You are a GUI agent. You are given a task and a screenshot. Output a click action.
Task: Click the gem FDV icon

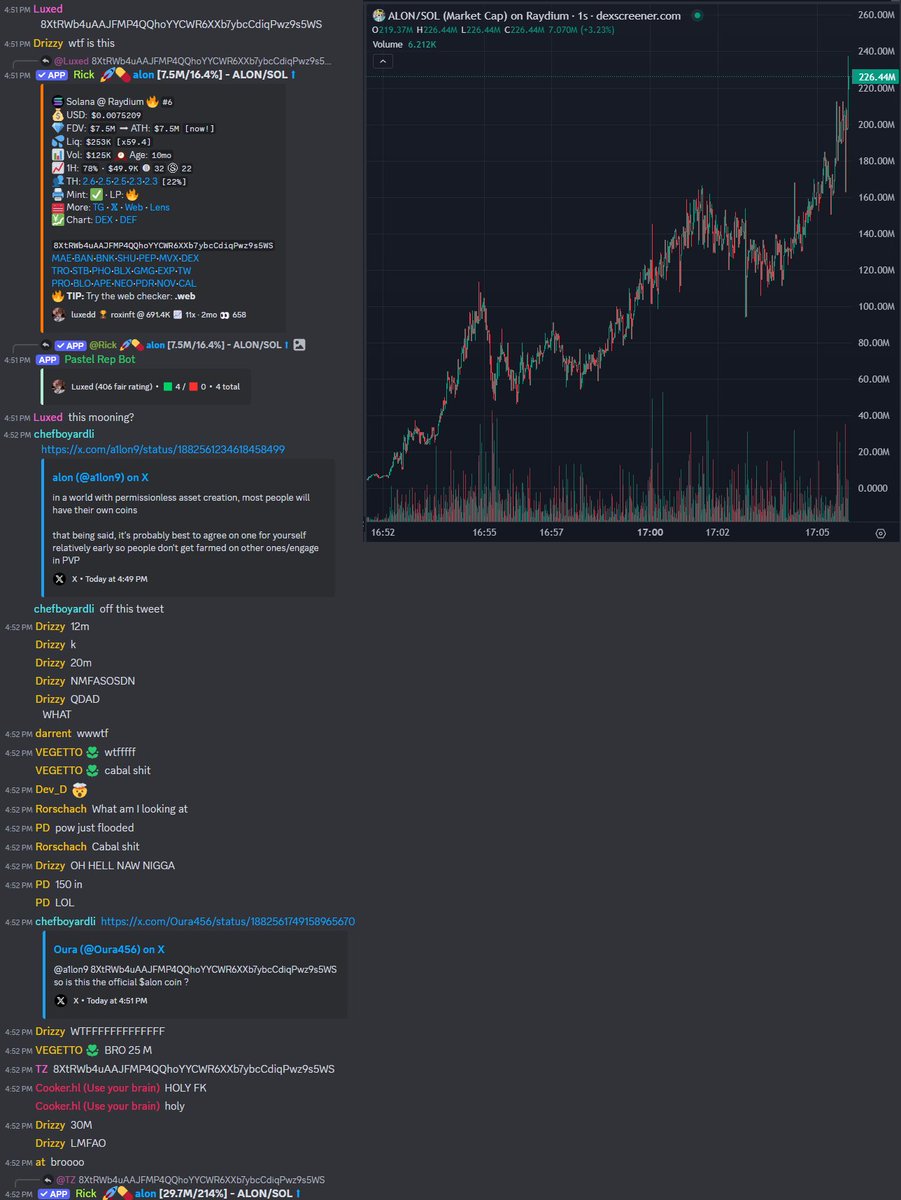[58, 128]
